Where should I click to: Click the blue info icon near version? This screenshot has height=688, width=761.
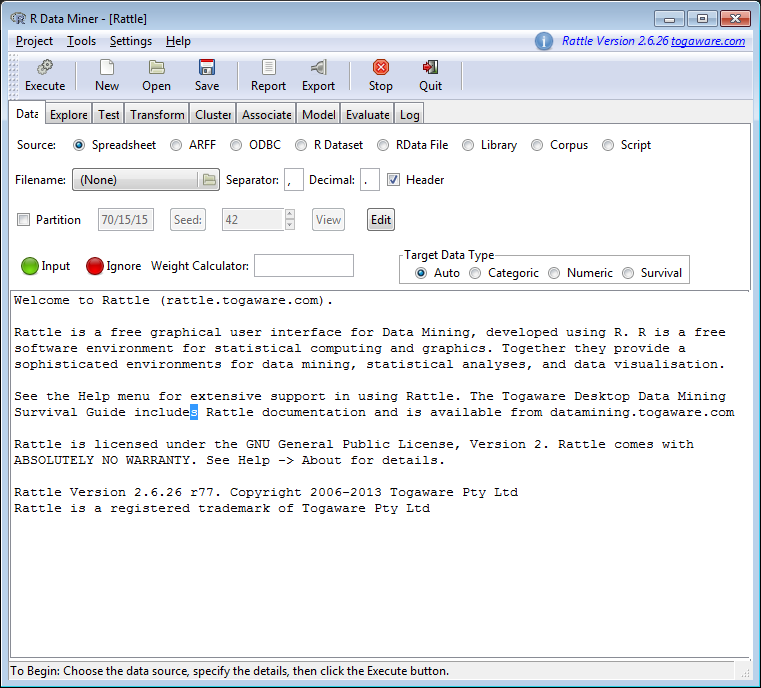[543, 41]
